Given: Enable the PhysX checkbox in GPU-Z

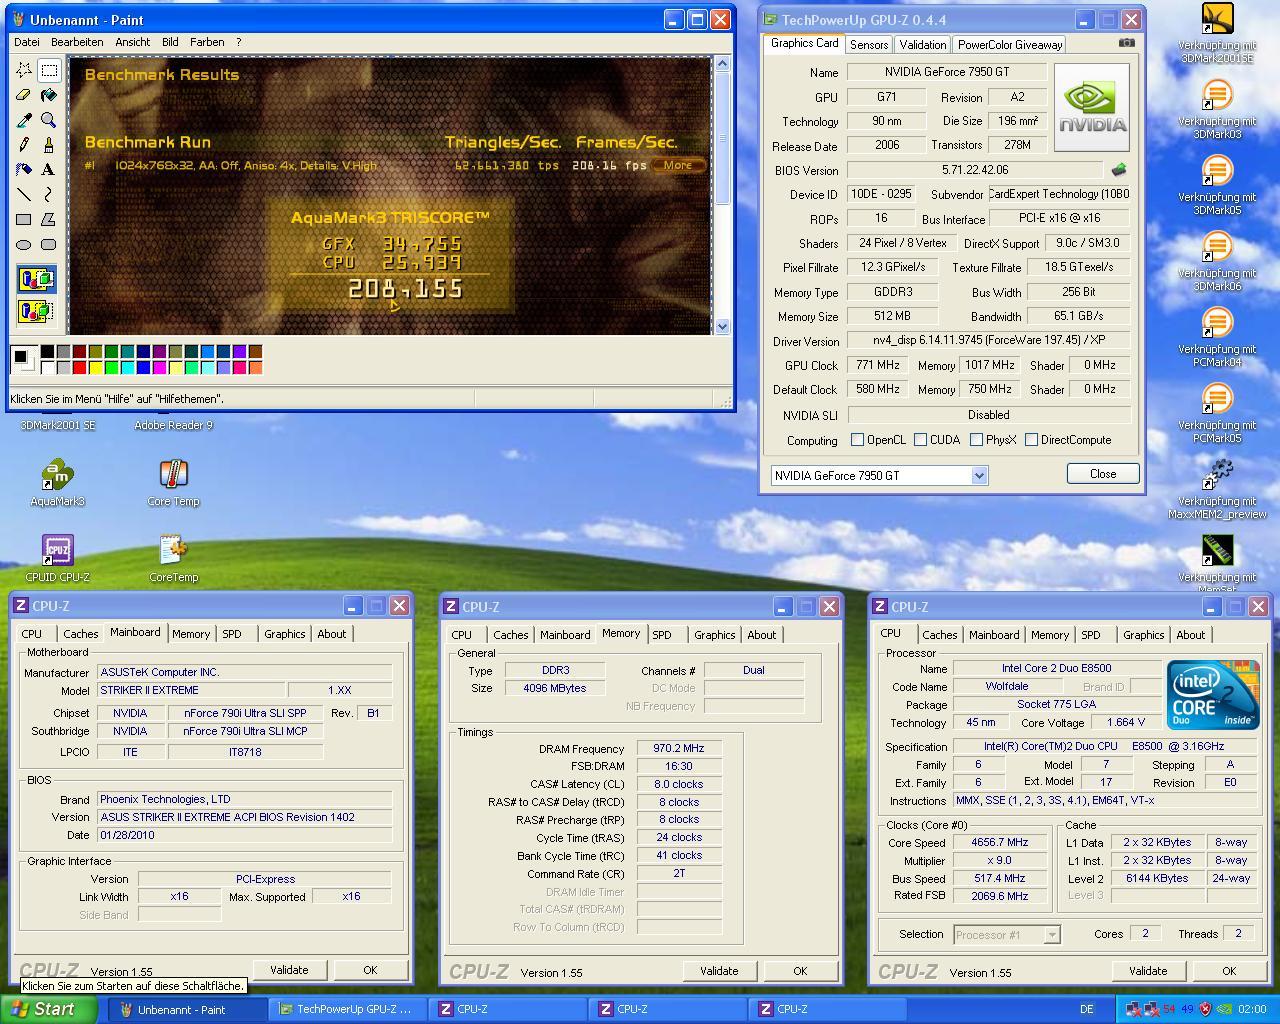Looking at the screenshot, I should click(x=976, y=440).
